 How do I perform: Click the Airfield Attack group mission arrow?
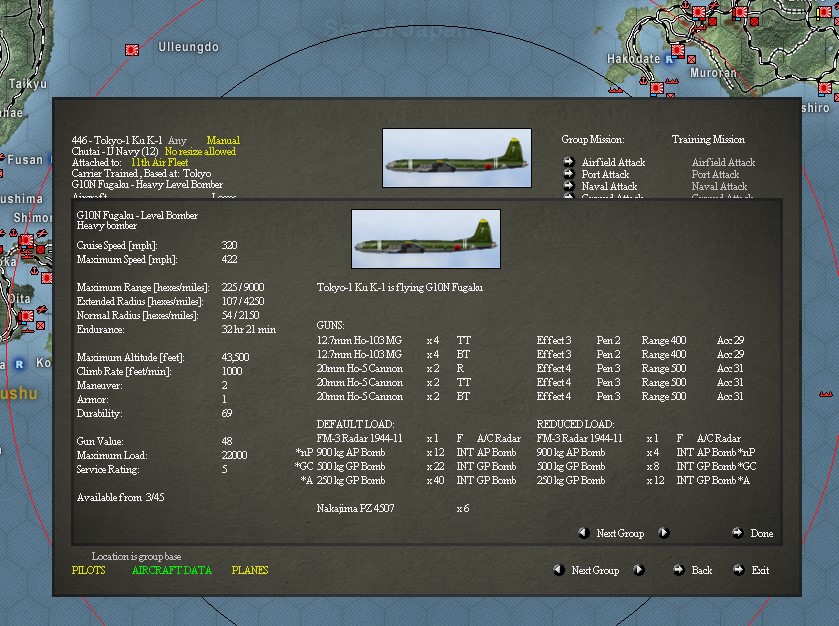(569, 162)
